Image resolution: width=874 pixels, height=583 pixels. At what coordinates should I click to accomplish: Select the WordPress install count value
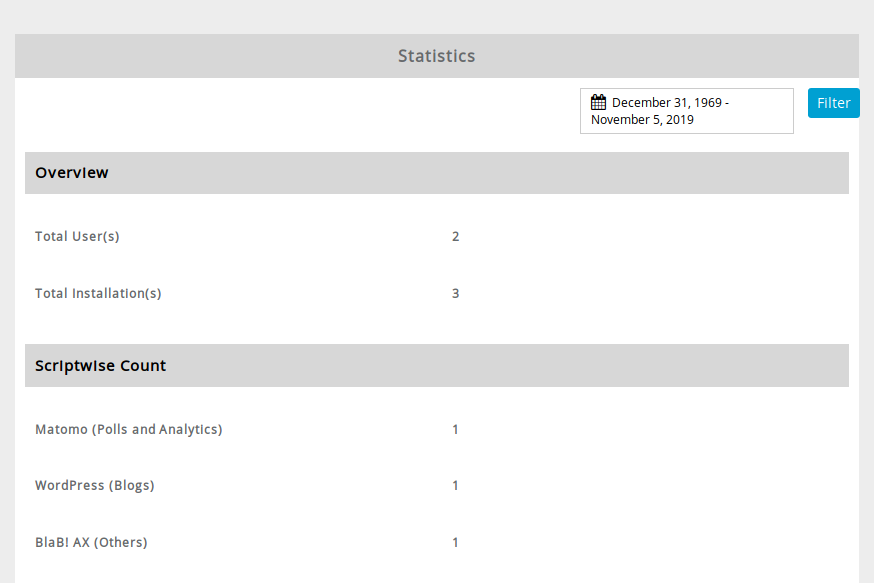point(456,486)
